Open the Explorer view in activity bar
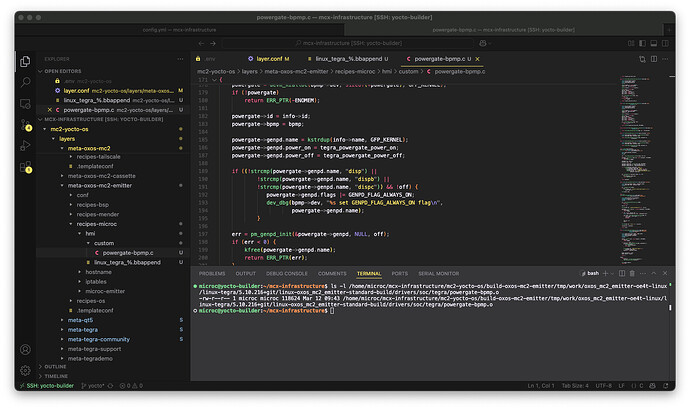Image resolution: width=690 pixels, height=408 pixels. pyautogui.click(x=25, y=61)
